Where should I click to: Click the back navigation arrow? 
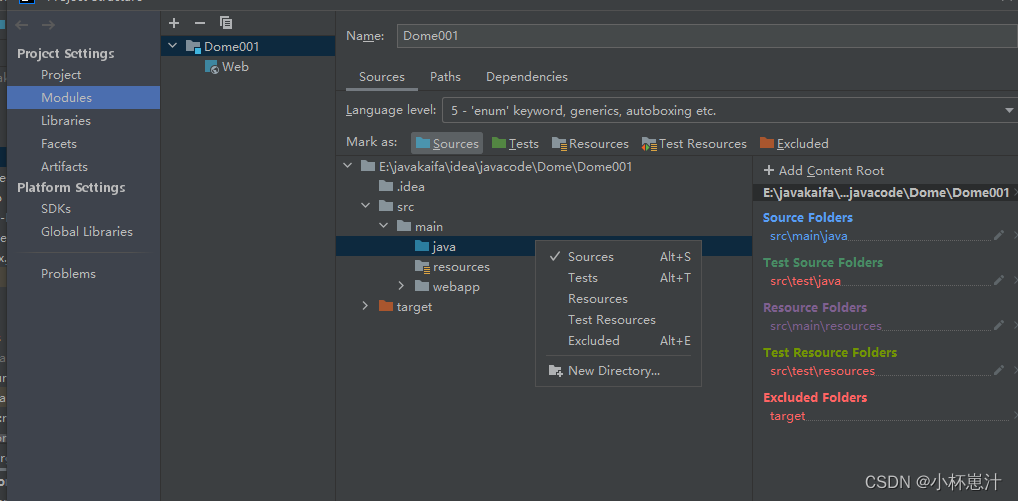tap(22, 25)
